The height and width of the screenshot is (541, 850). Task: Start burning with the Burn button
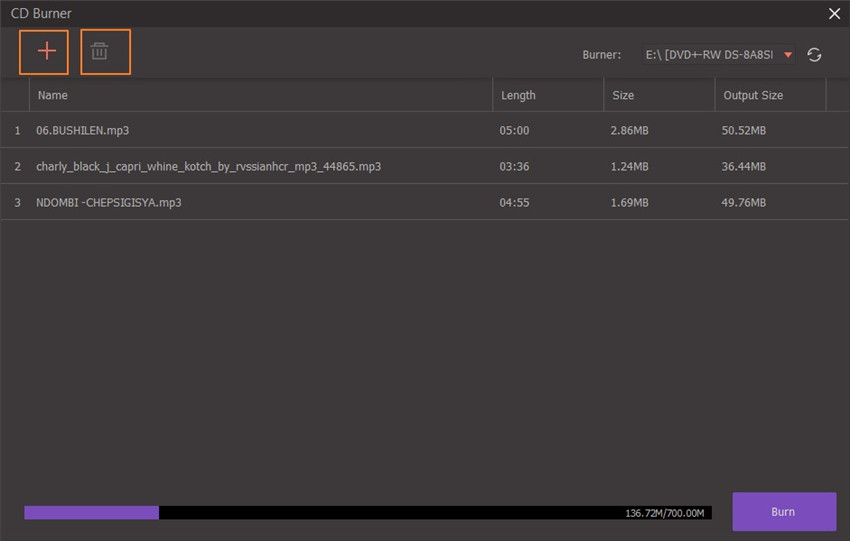(x=783, y=511)
